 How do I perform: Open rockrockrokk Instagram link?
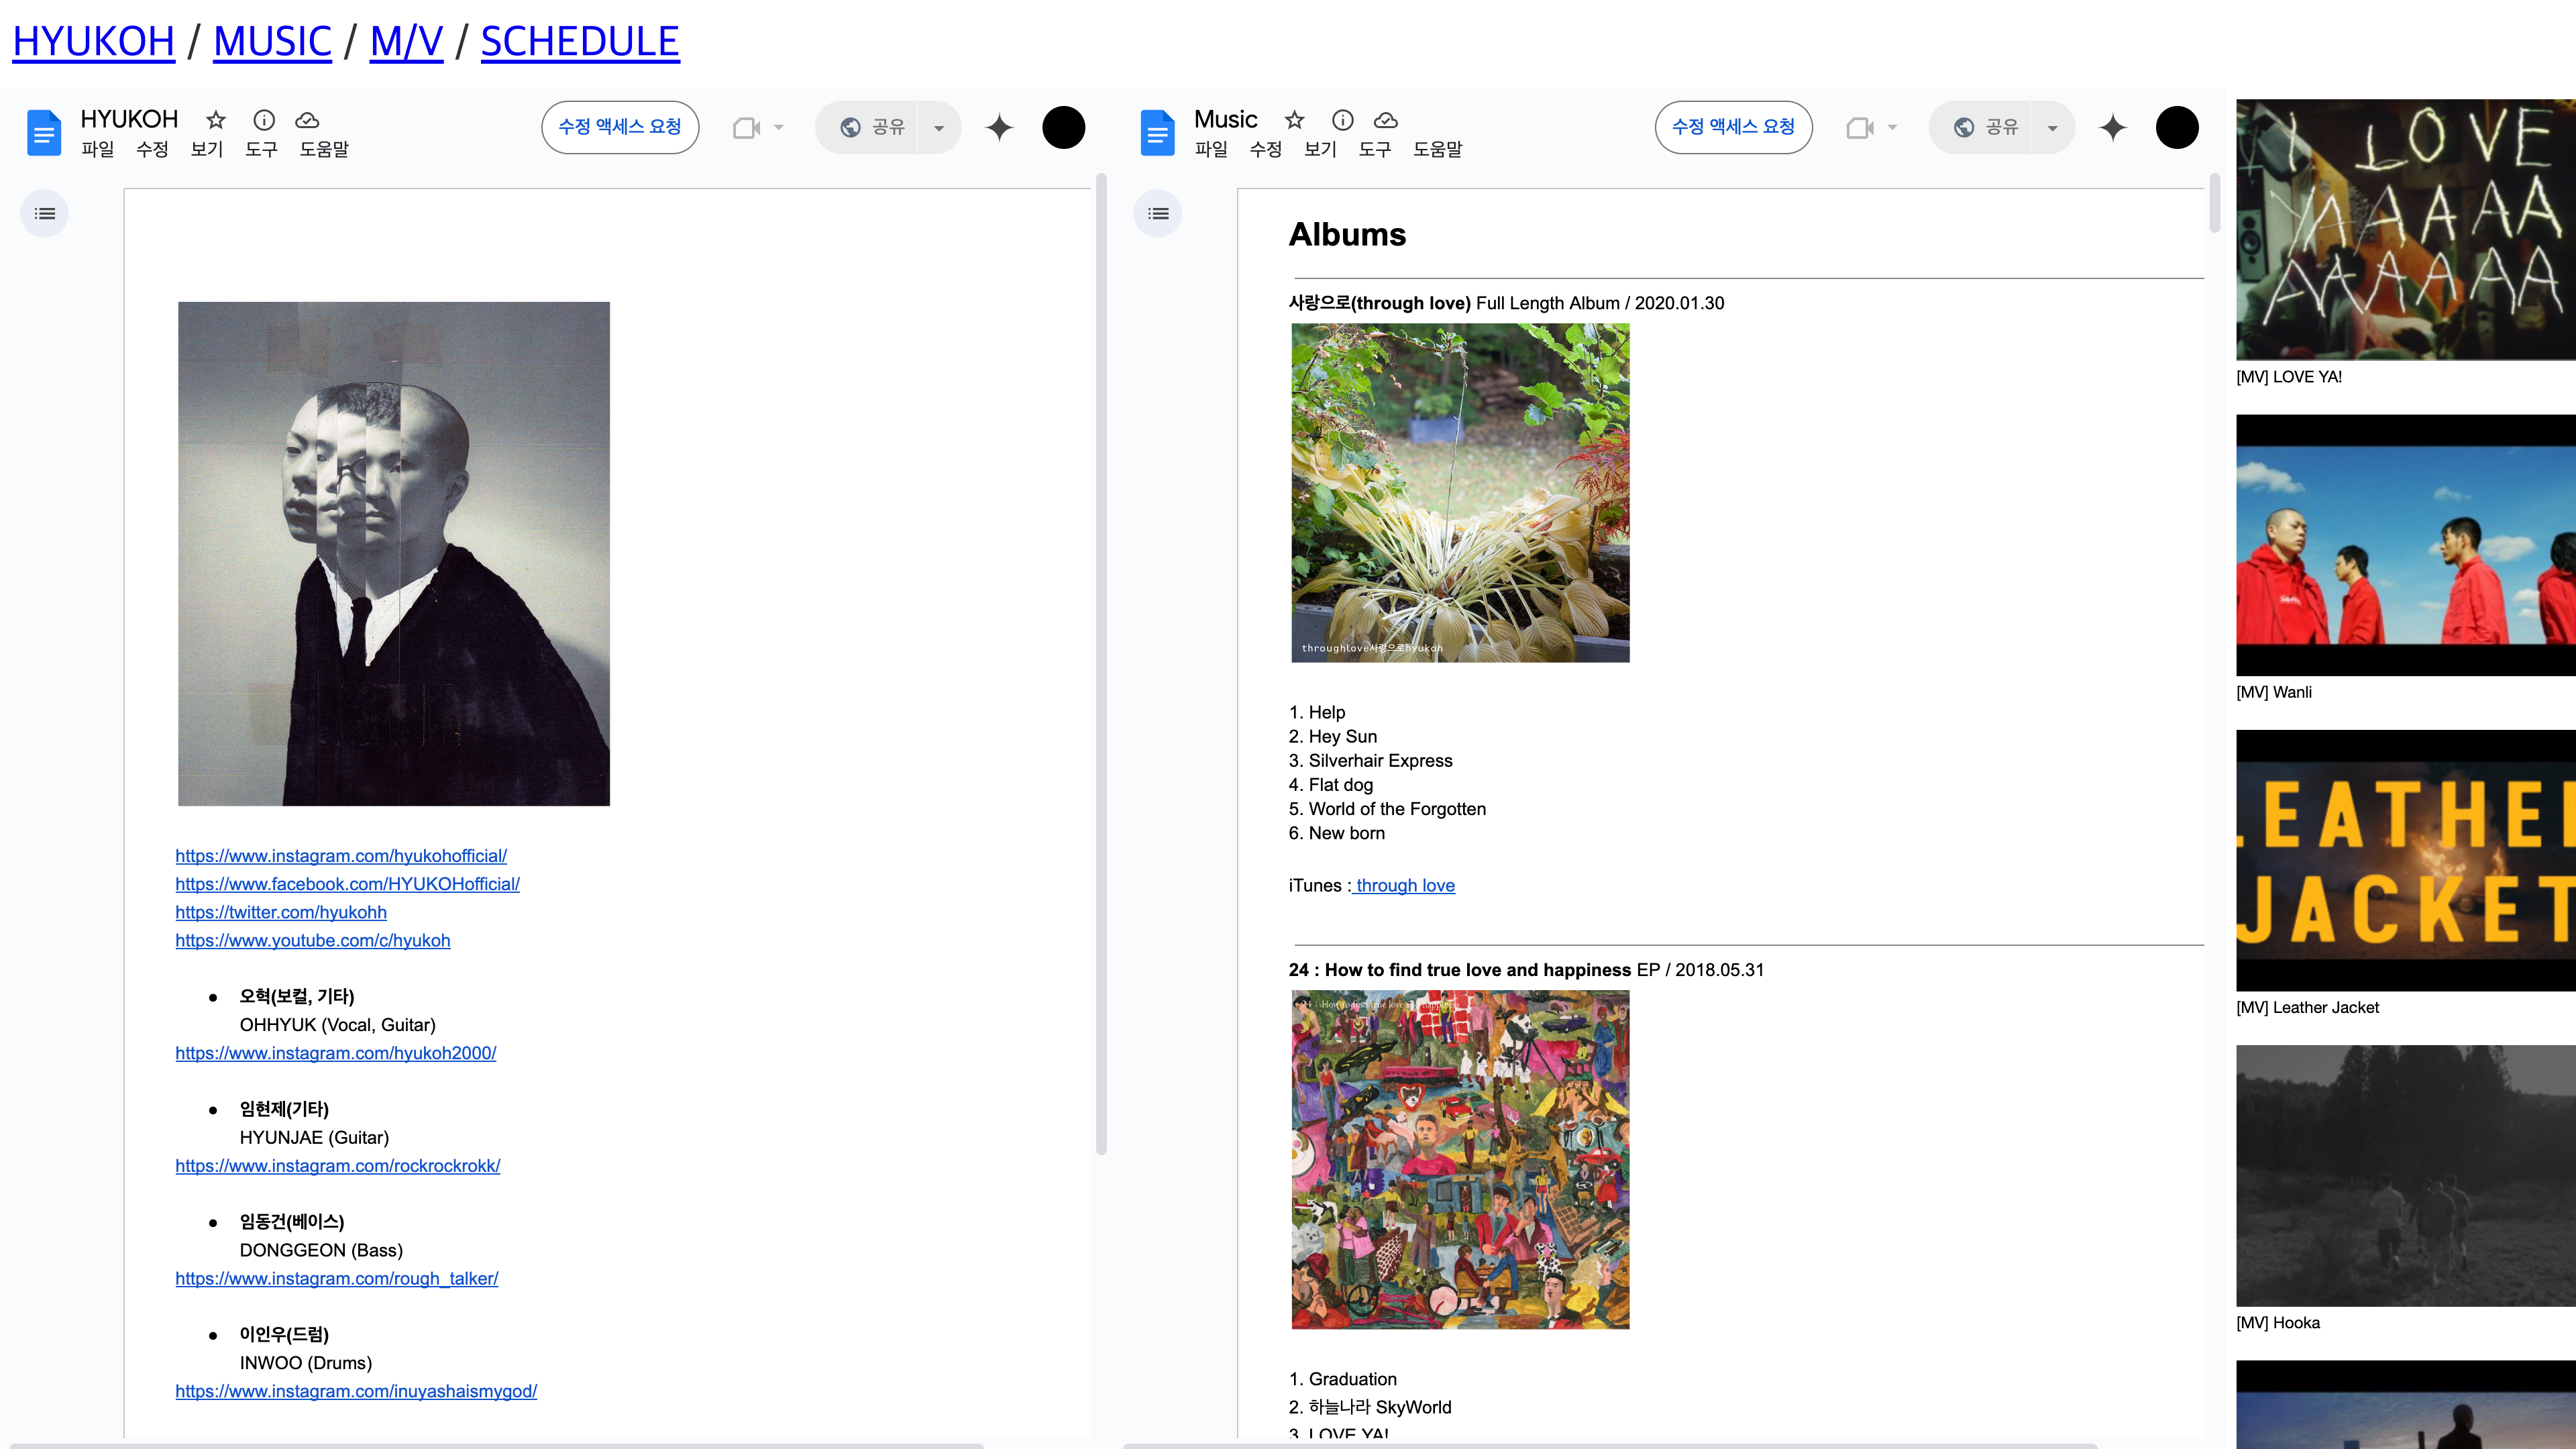[338, 1166]
